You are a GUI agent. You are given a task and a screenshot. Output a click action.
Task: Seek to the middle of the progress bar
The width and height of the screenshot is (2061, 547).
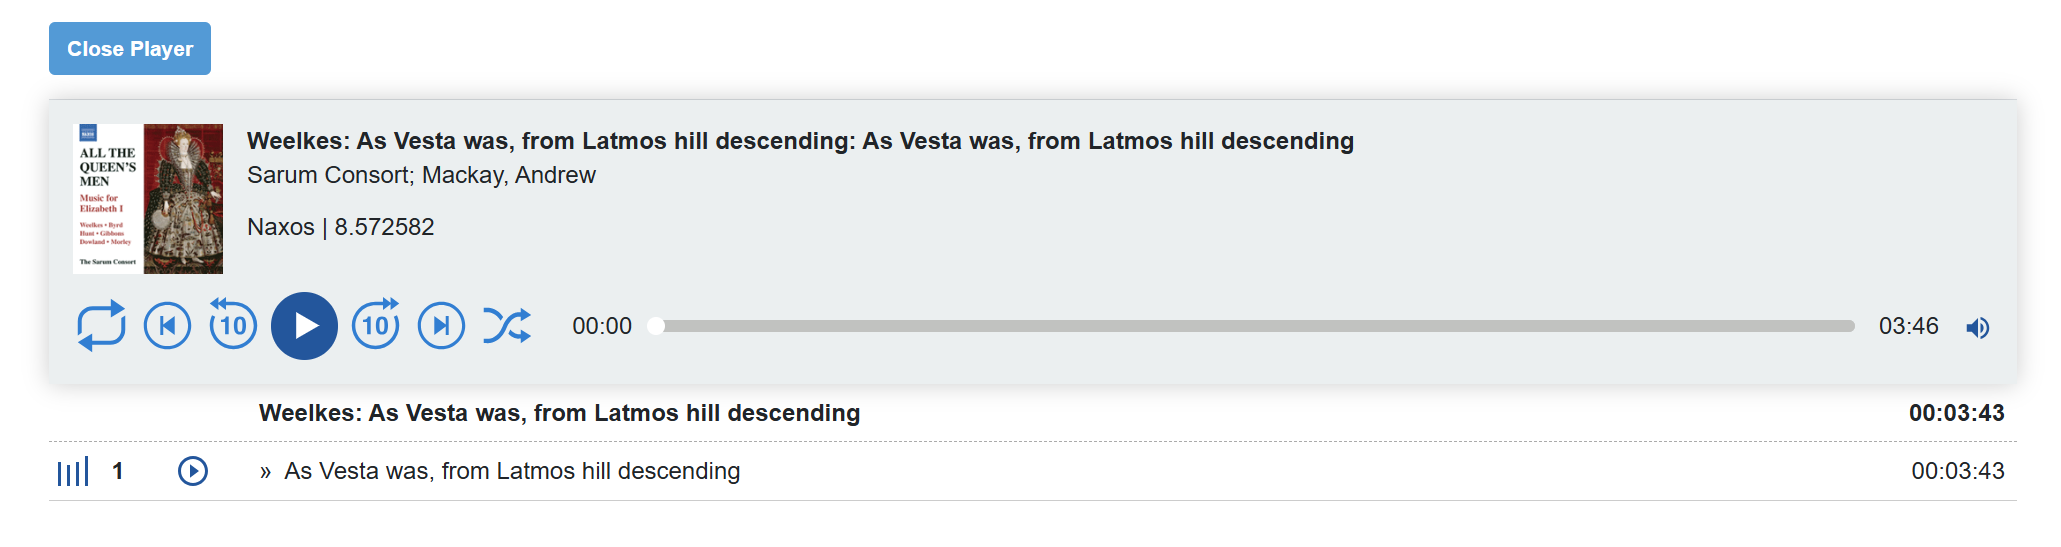(1255, 326)
